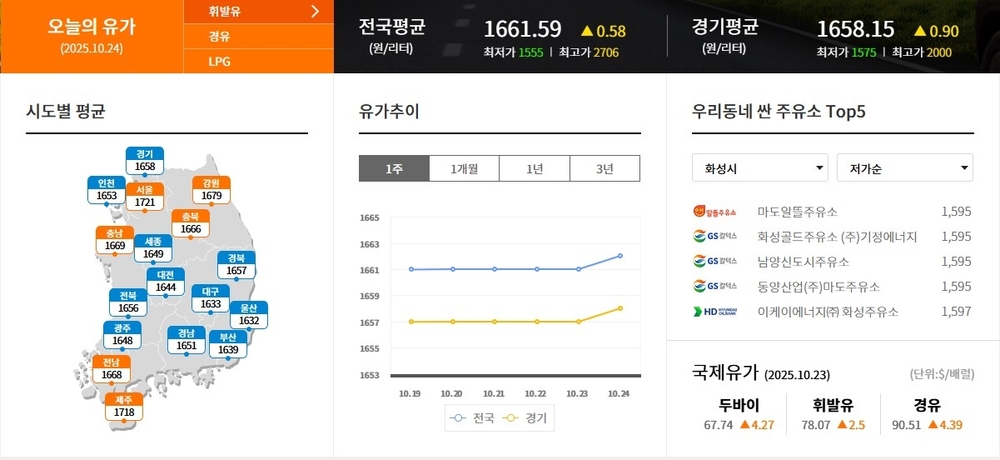
Task: Switch to the 3년 trend tab
Action: (605, 169)
